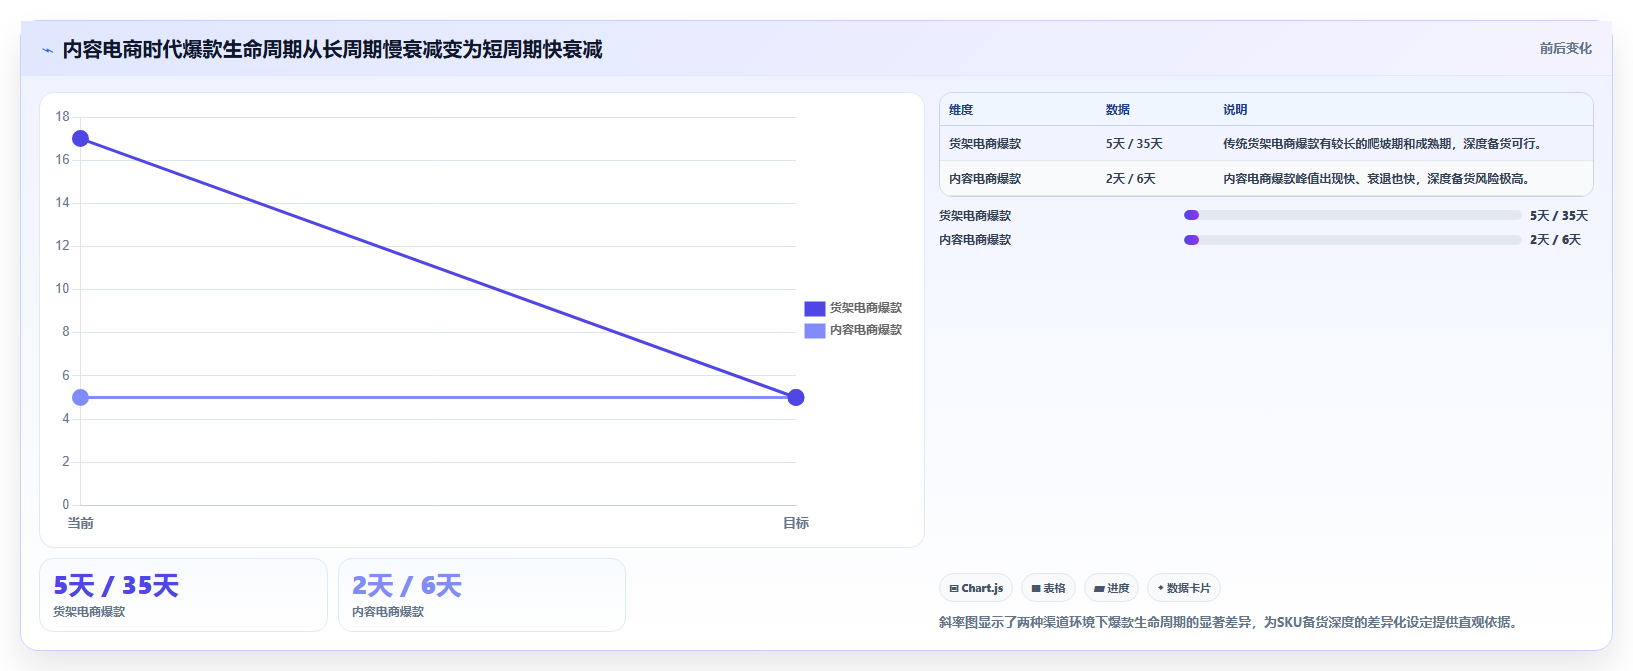The width and height of the screenshot is (1633, 671).
Task: Click the 进度 tag
Action: click(1111, 588)
